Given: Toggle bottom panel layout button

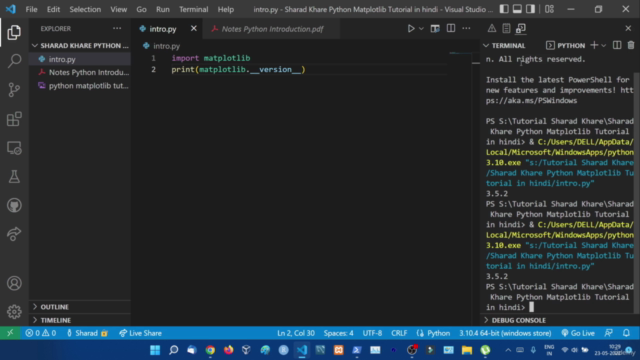Looking at the screenshot, I should [x=517, y=9].
